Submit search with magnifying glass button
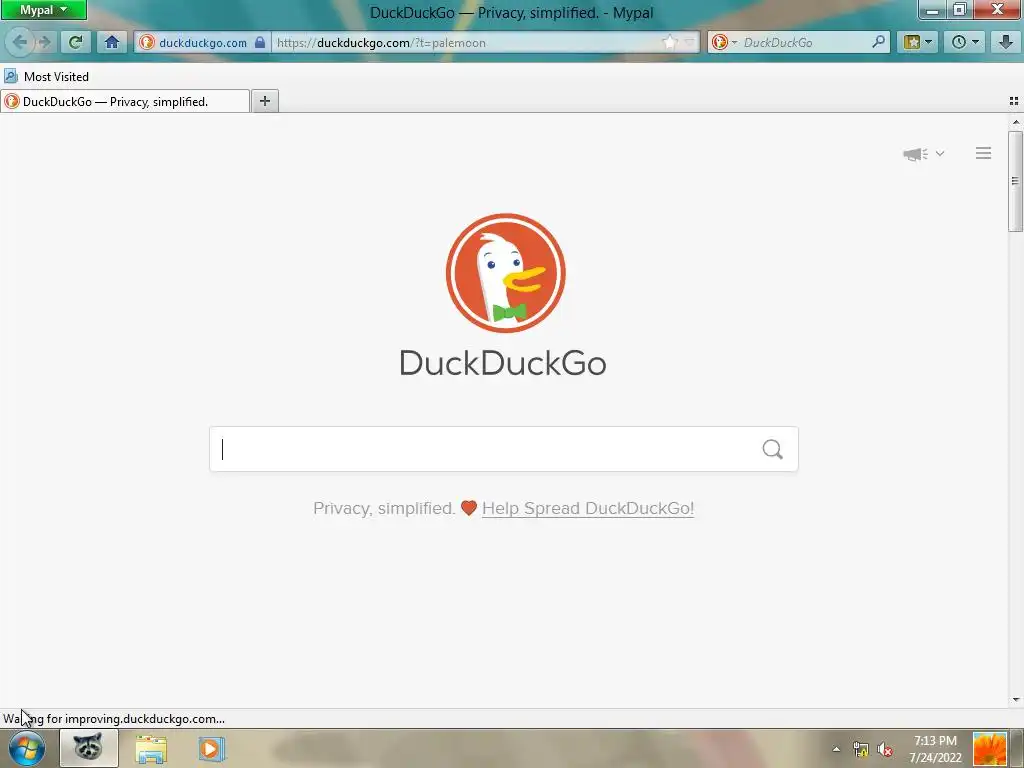This screenshot has width=1024, height=768. coord(773,449)
